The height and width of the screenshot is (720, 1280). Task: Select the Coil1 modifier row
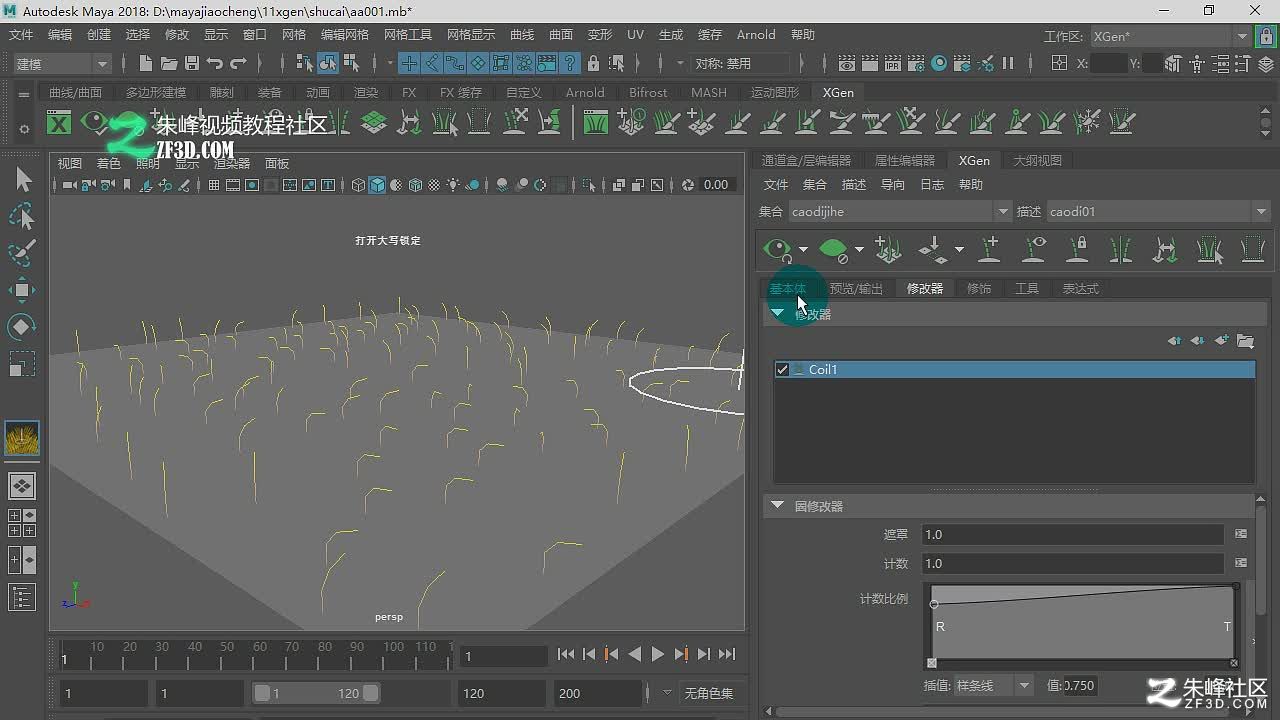[x=1015, y=369]
